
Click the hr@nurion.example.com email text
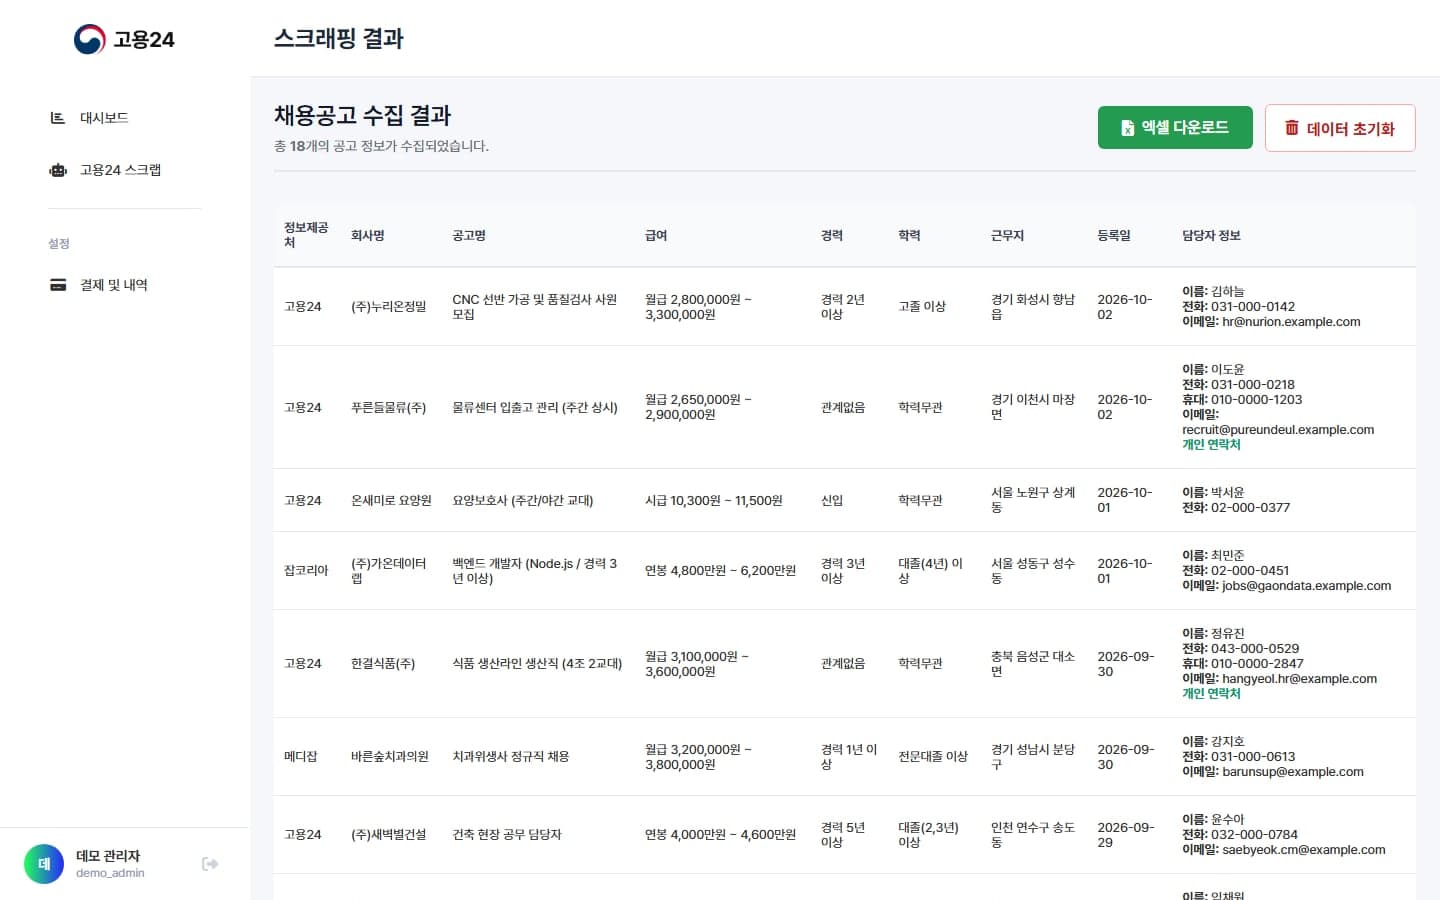1291,322
